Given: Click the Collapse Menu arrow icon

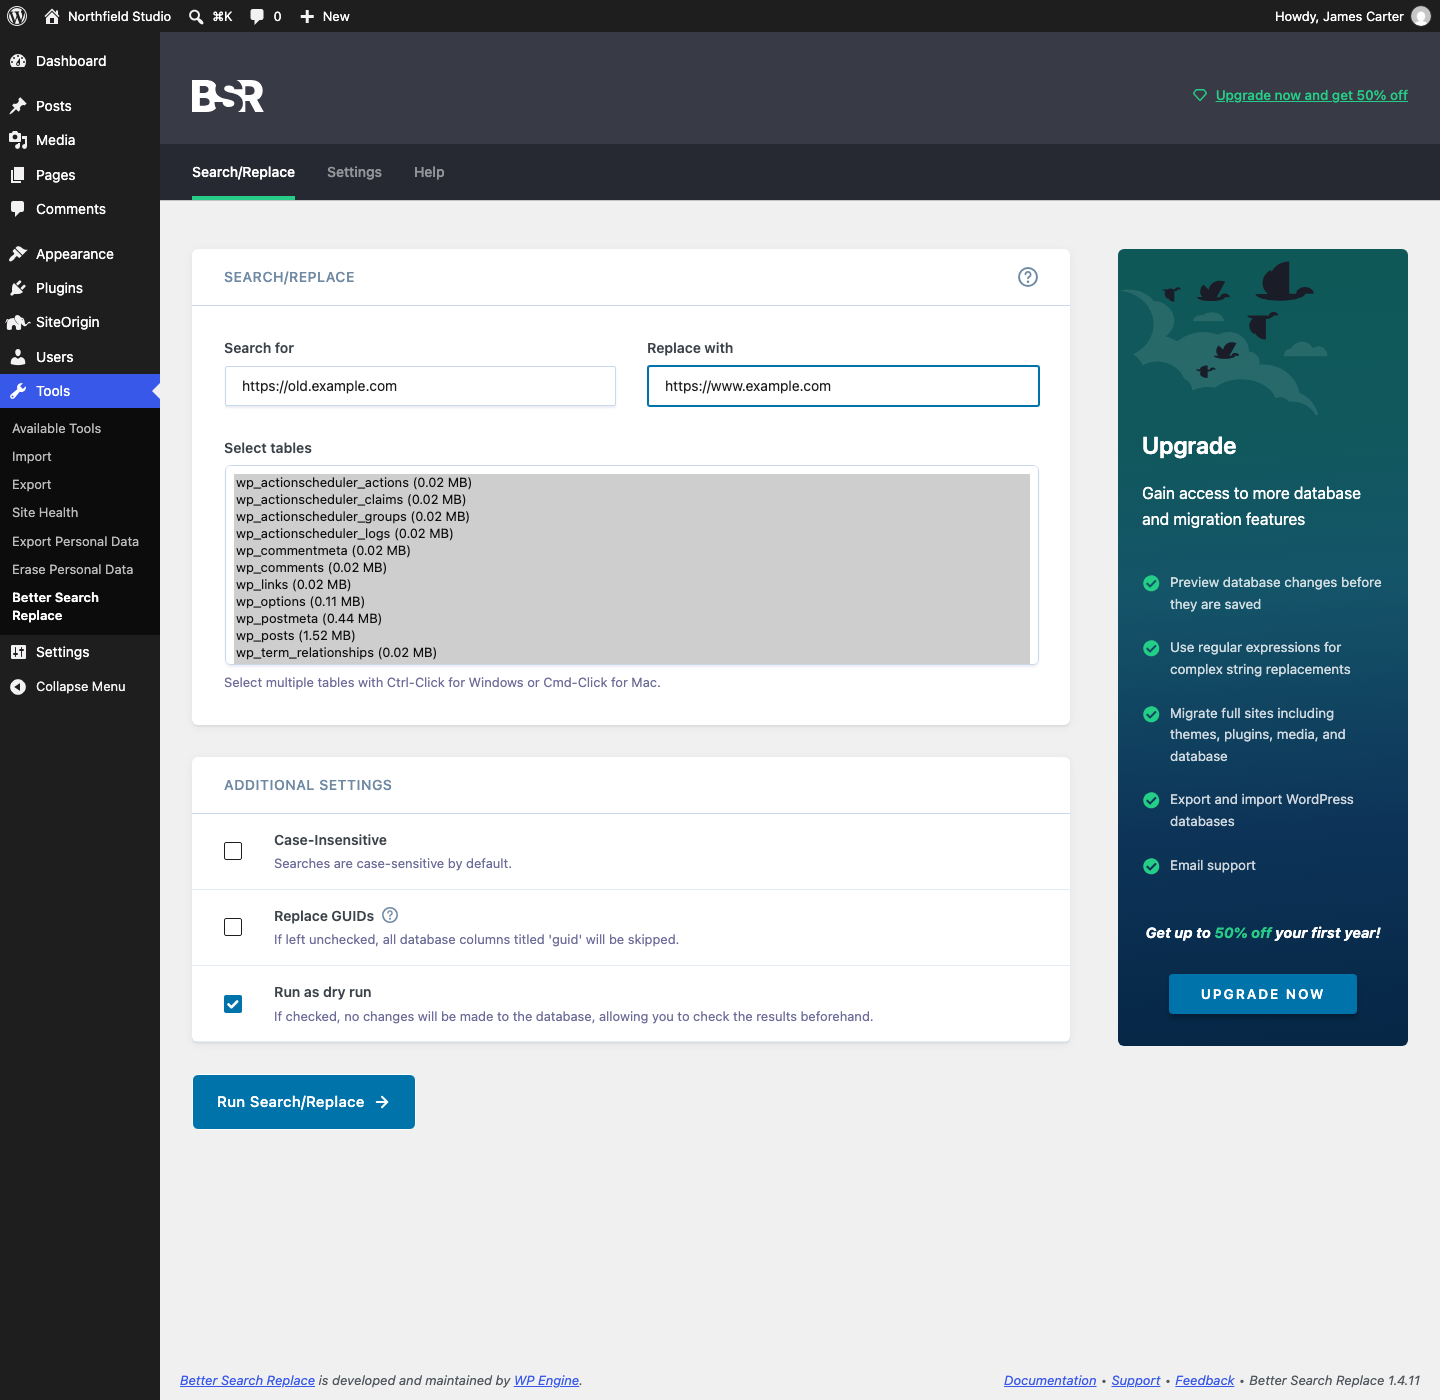Looking at the screenshot, I should pyautogui.click(x=18, y=687).
